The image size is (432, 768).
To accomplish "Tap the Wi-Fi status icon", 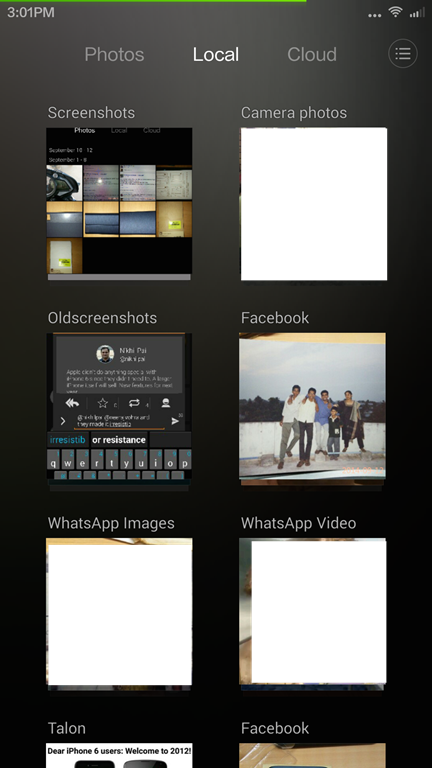I will pyautogui.click(x=395, y=13).
